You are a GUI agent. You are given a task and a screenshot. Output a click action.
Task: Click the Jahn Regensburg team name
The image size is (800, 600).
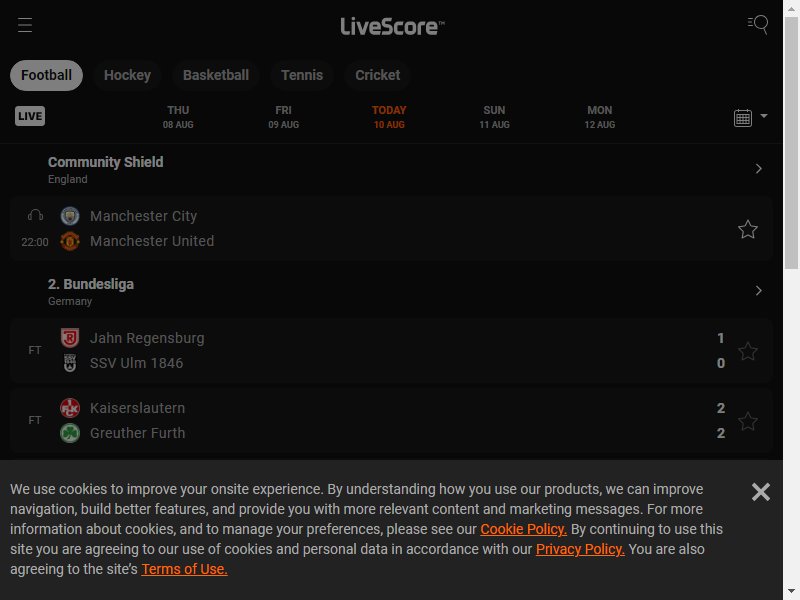coord(147,338)
